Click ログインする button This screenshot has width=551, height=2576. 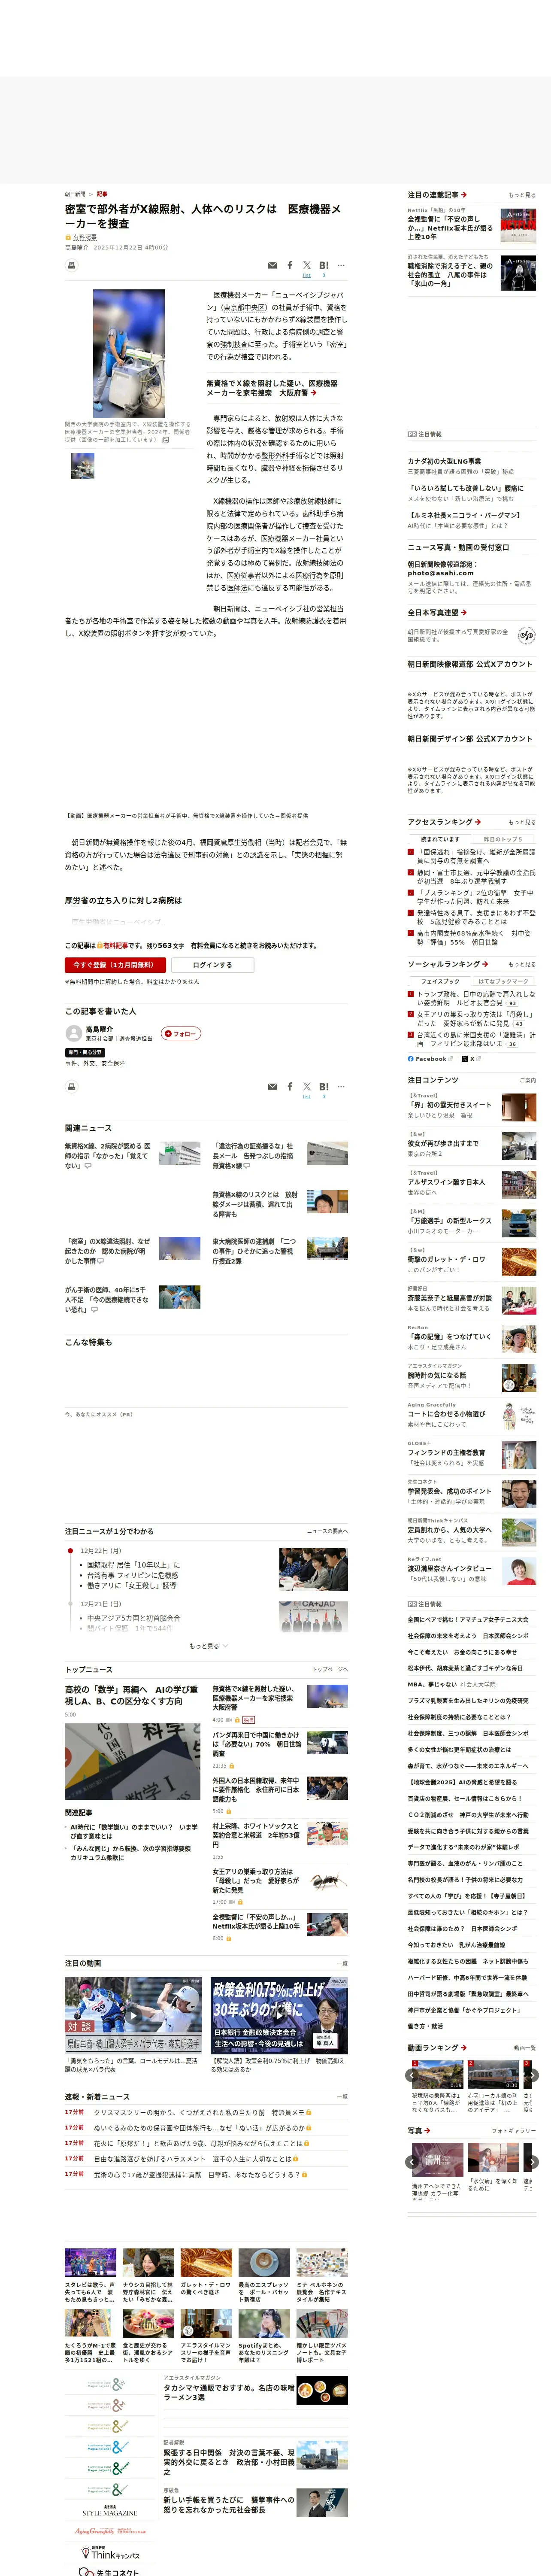pos(212,965)
